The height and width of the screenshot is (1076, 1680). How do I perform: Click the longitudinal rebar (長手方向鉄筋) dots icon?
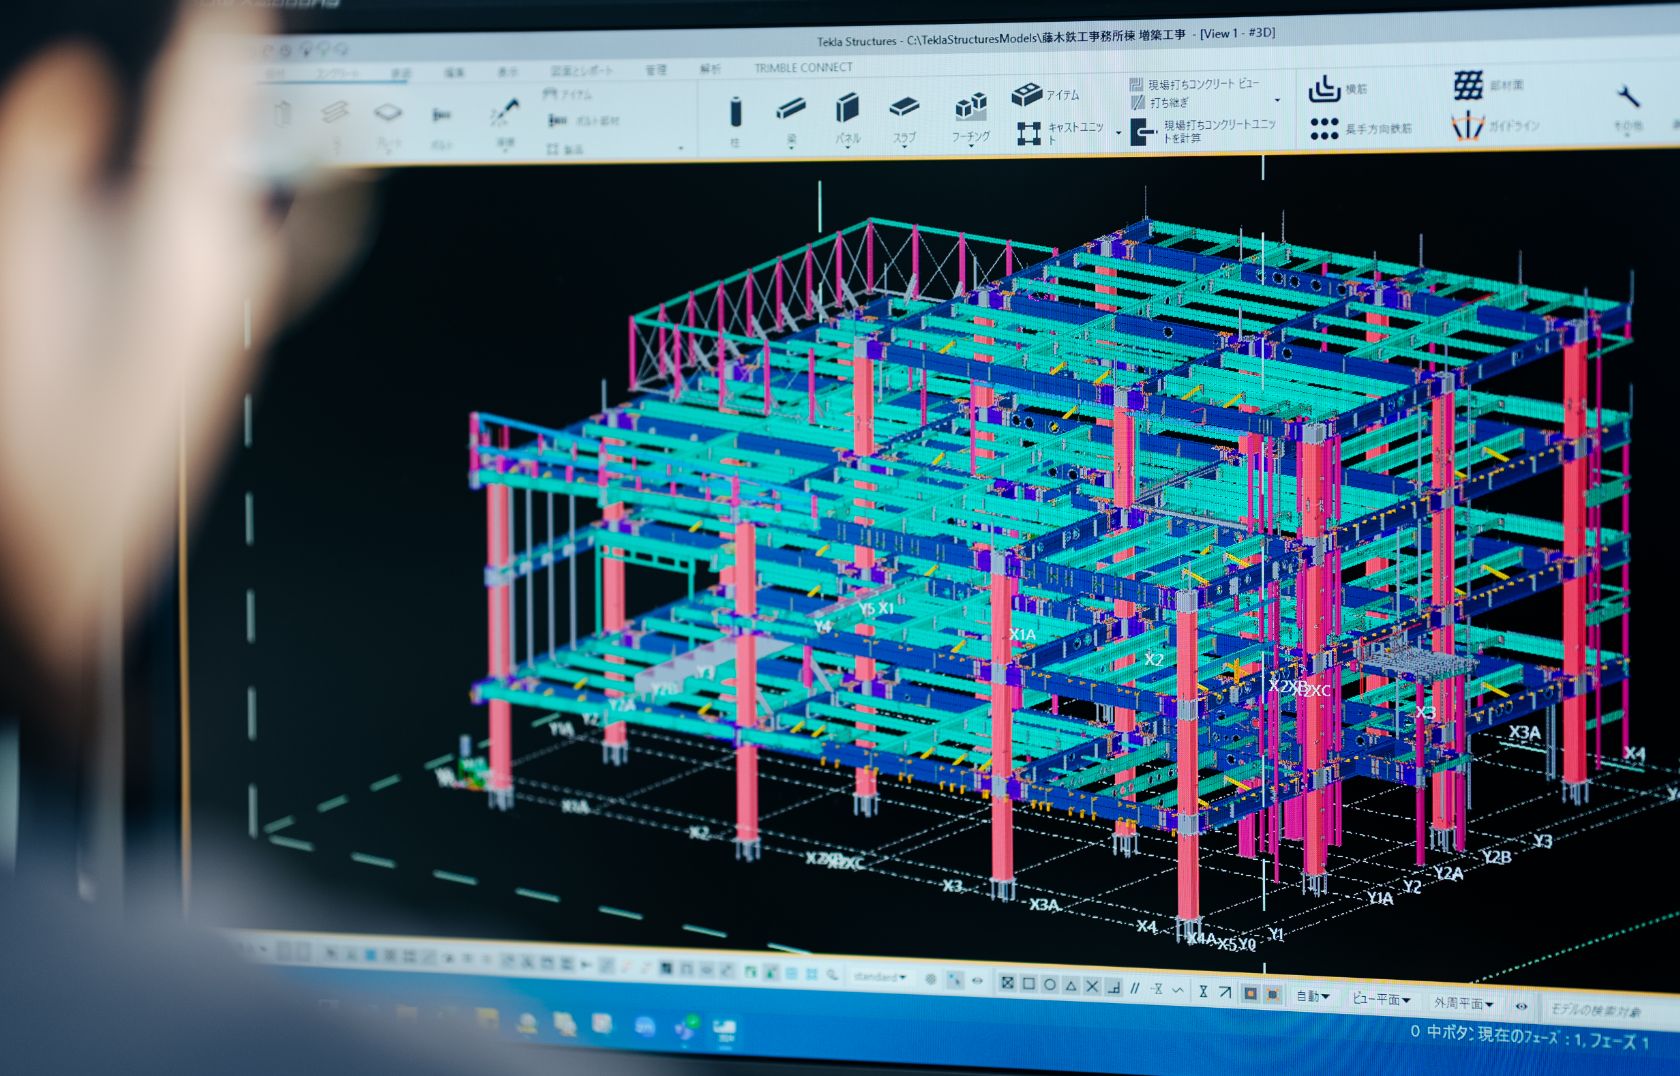point(1324,128)
